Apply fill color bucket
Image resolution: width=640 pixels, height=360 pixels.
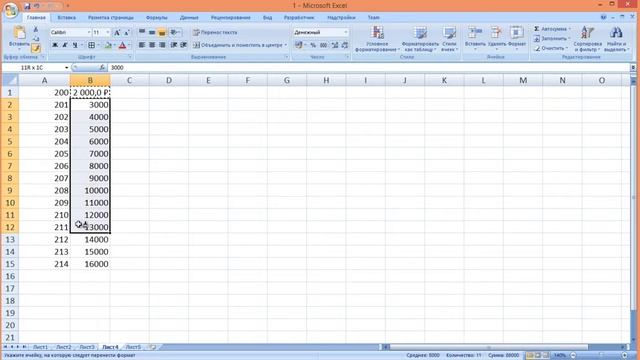click(108, 45)
